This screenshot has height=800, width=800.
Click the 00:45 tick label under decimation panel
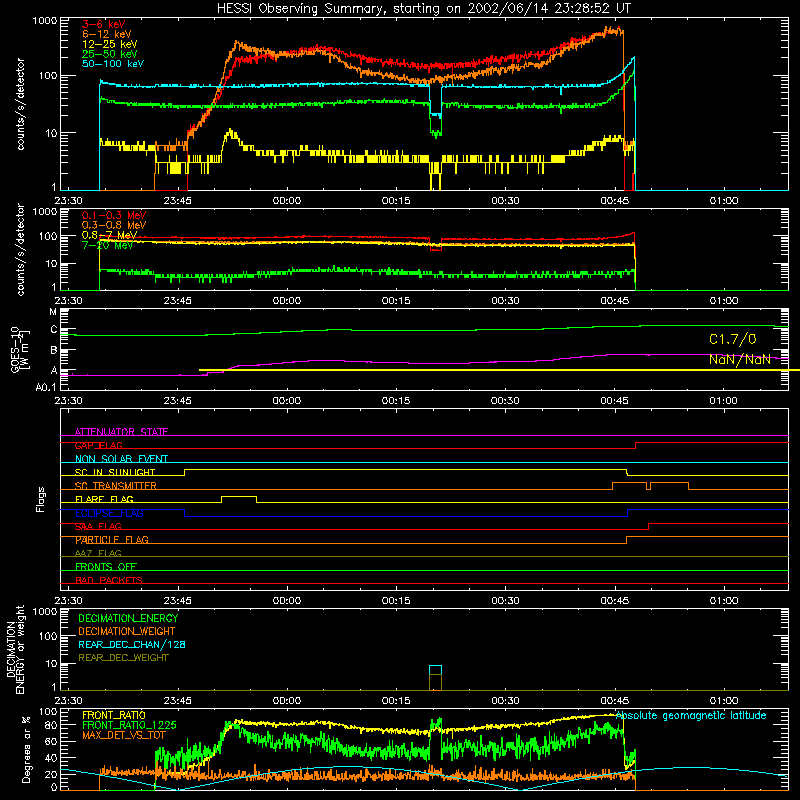[x=614, y=701]
